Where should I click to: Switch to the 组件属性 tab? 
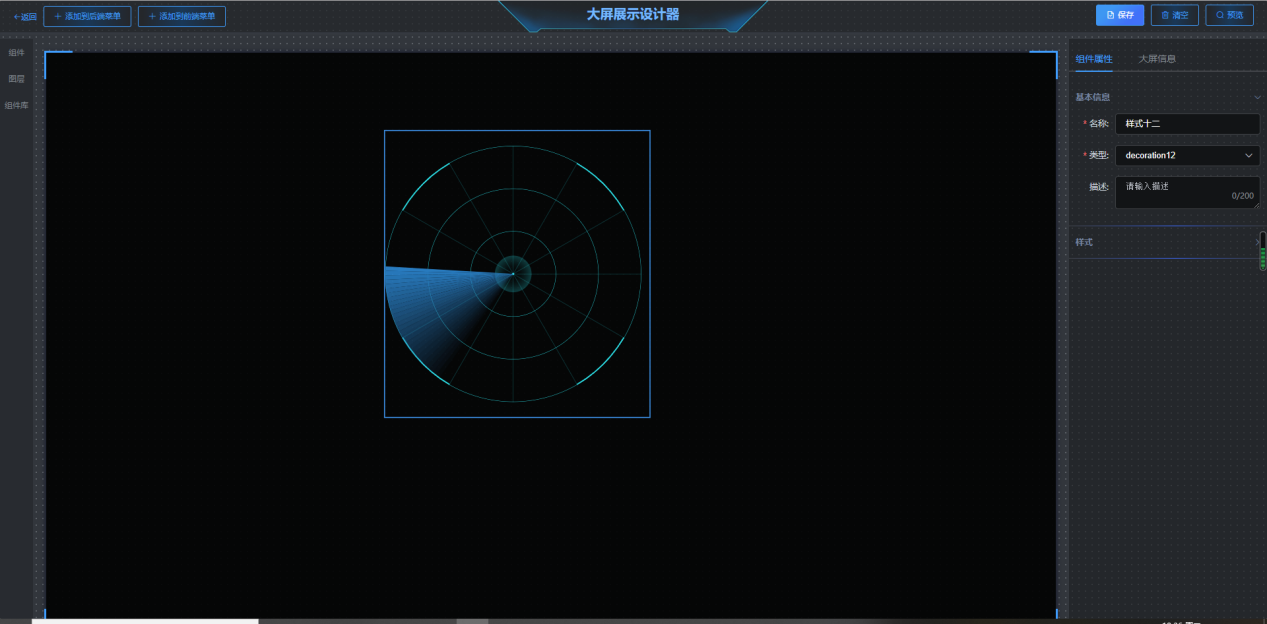pos(1094,59)
